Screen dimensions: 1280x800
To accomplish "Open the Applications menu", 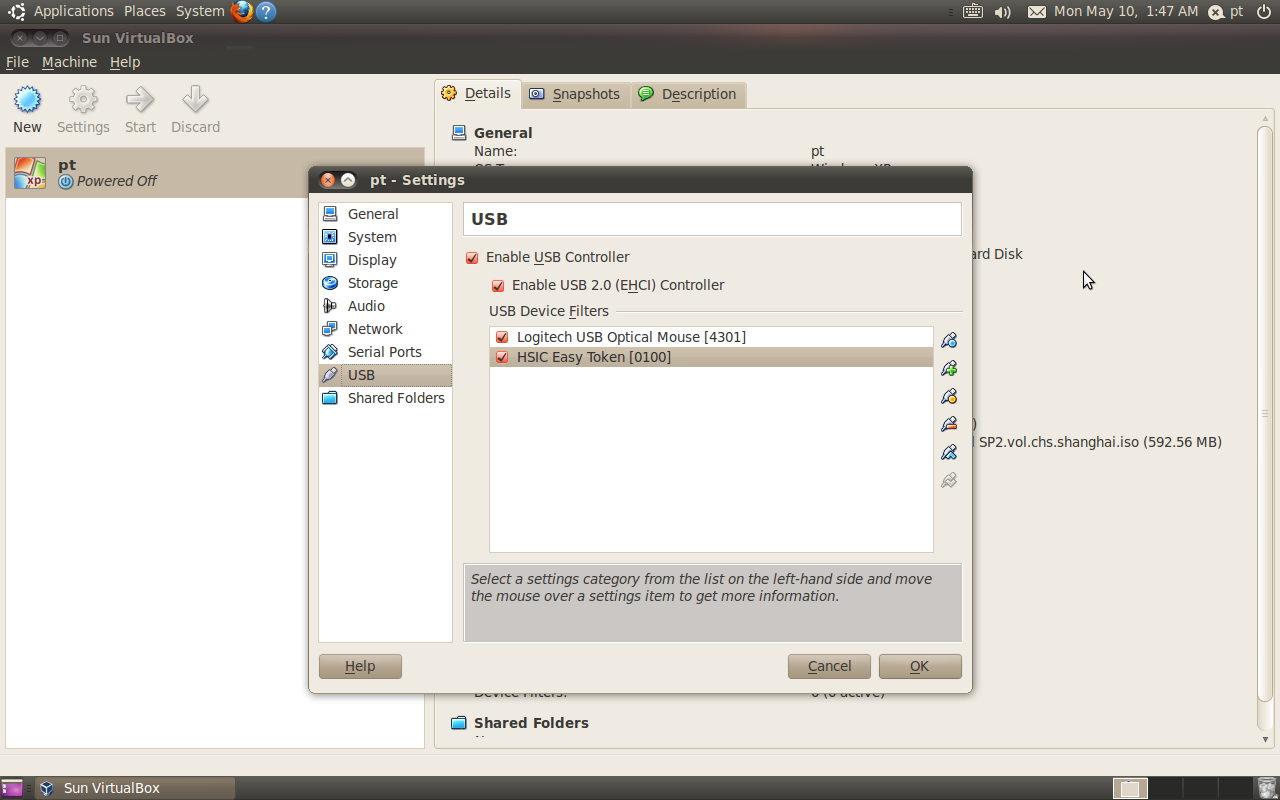I will pyautogui.click(x=73, y=11).
